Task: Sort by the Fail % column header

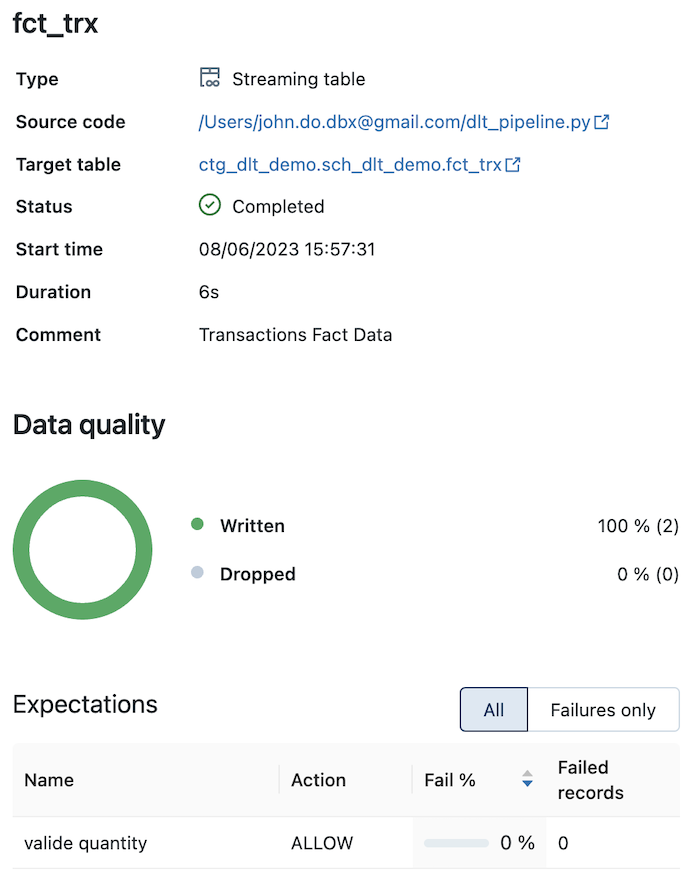Action: point(450,780)
